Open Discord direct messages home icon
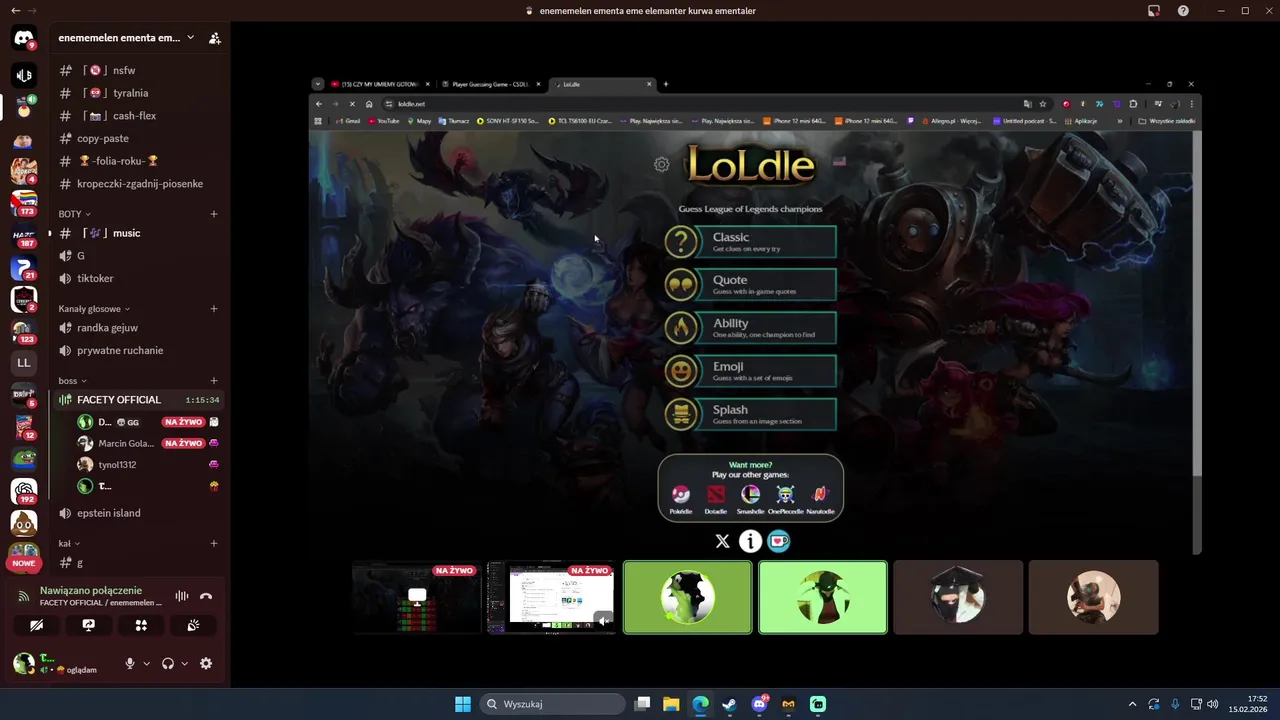The width and height of the screenshot is (1280, 720). tap(24, 38)
